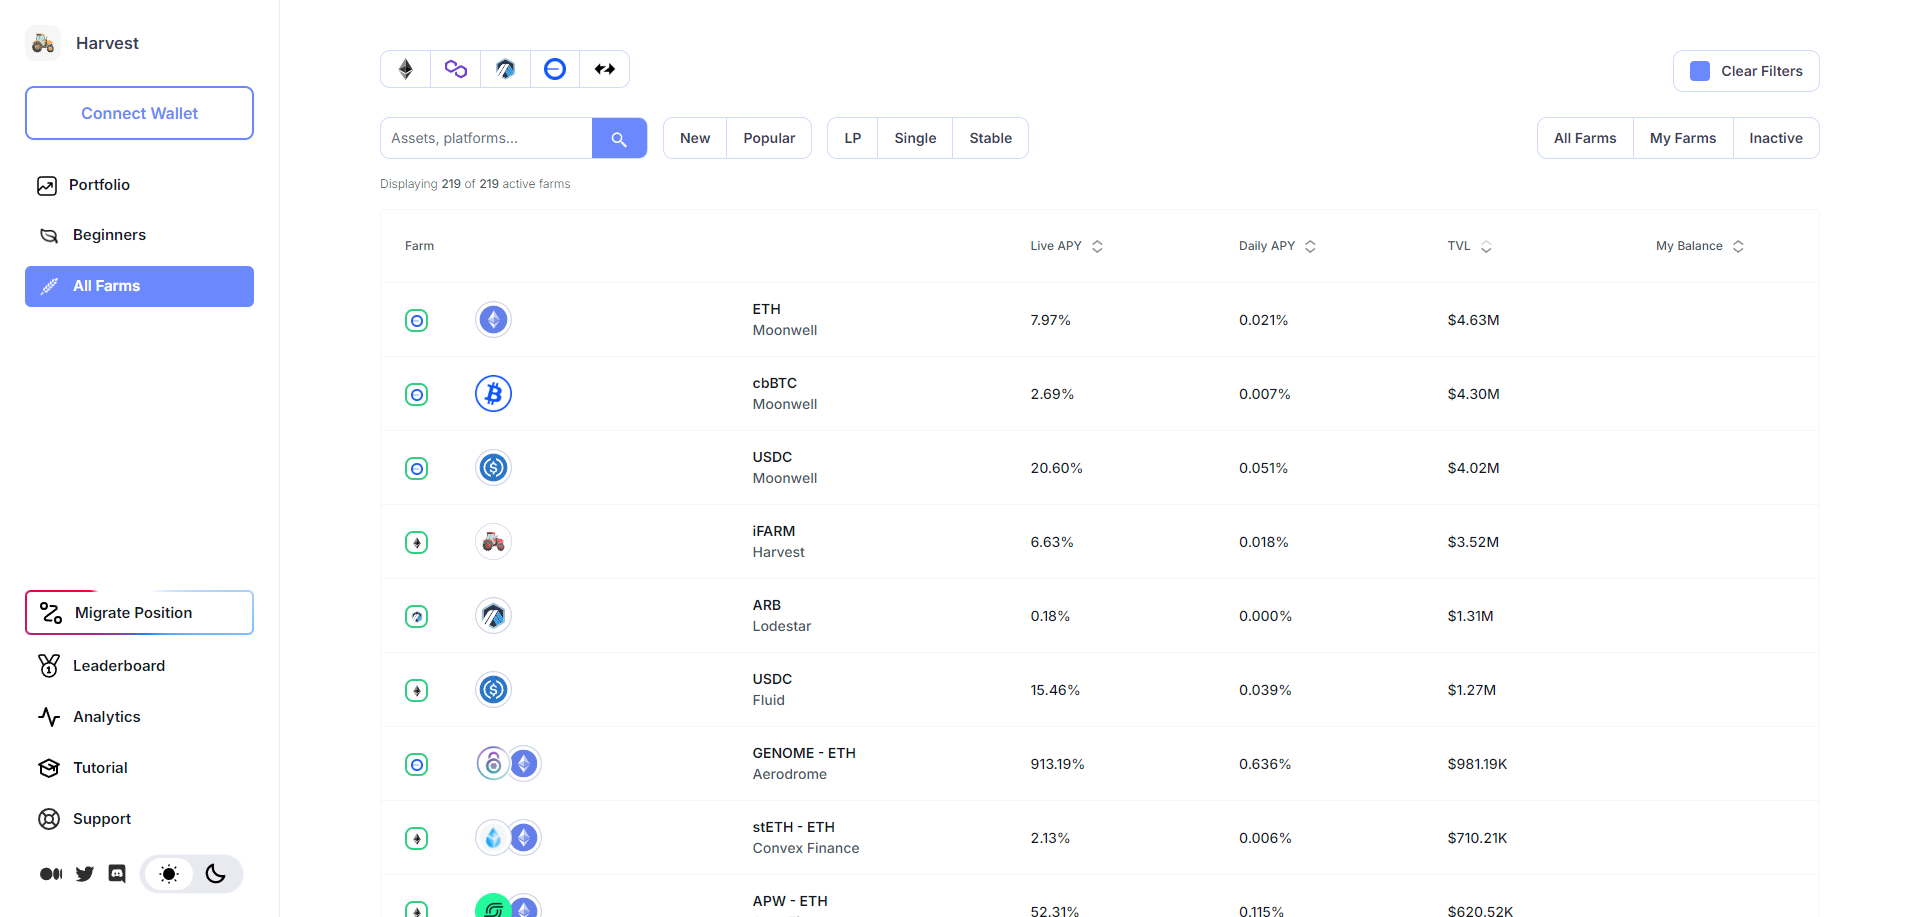Filter farms by Arbitrum network icon

click(505, 69)
